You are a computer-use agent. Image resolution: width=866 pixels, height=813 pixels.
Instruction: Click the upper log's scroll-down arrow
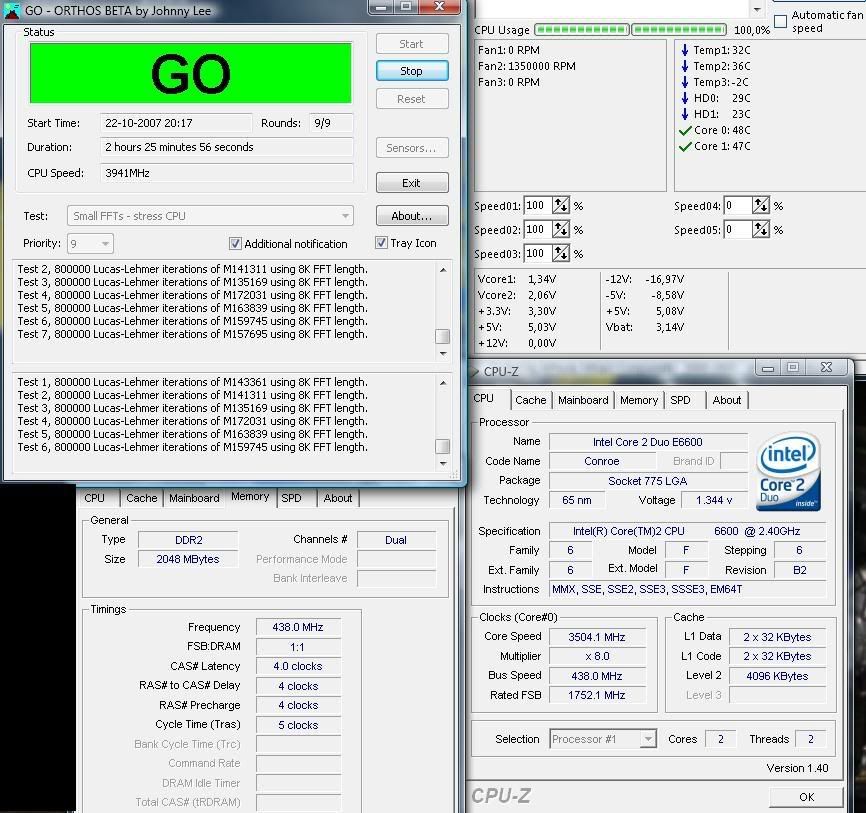tap(443, 353)
